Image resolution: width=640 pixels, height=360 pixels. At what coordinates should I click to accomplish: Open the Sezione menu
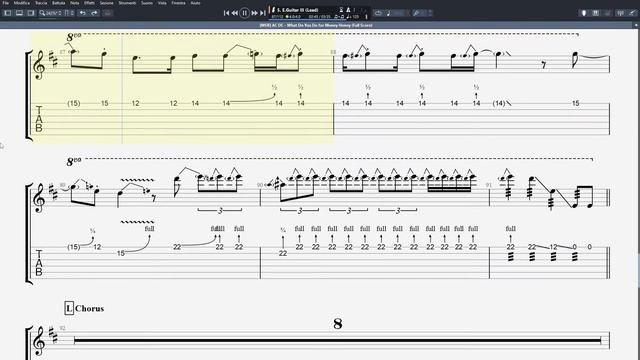[x=107, y=3]
